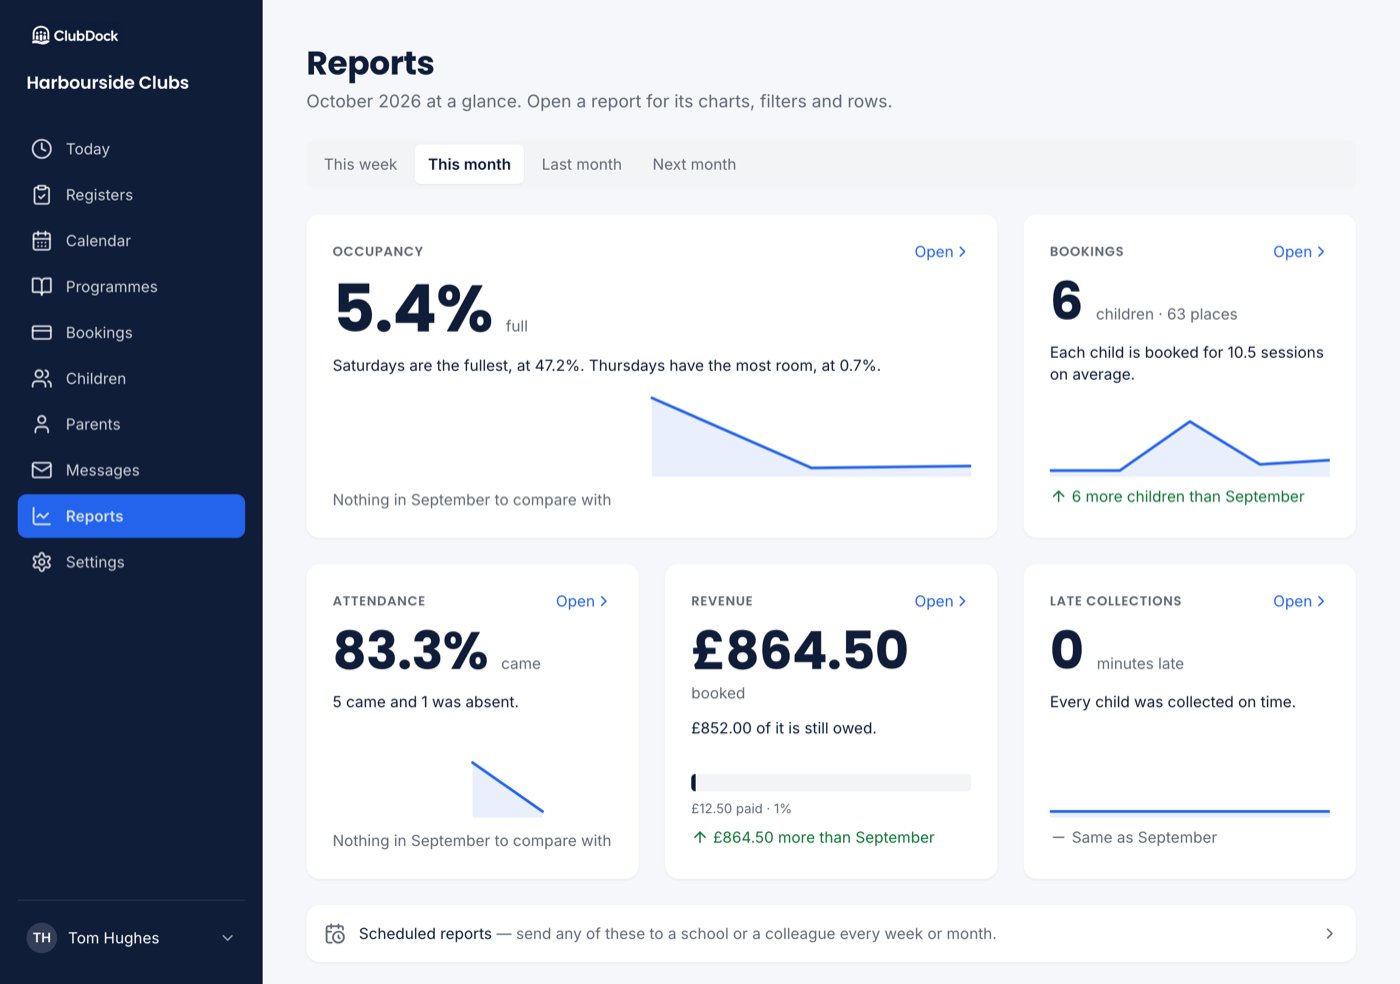Click the Messages envelope icon

42,470
